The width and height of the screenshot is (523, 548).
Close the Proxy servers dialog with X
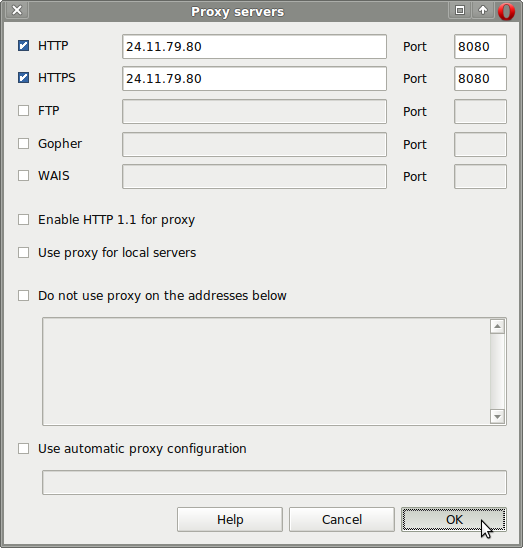click(17, 10)
